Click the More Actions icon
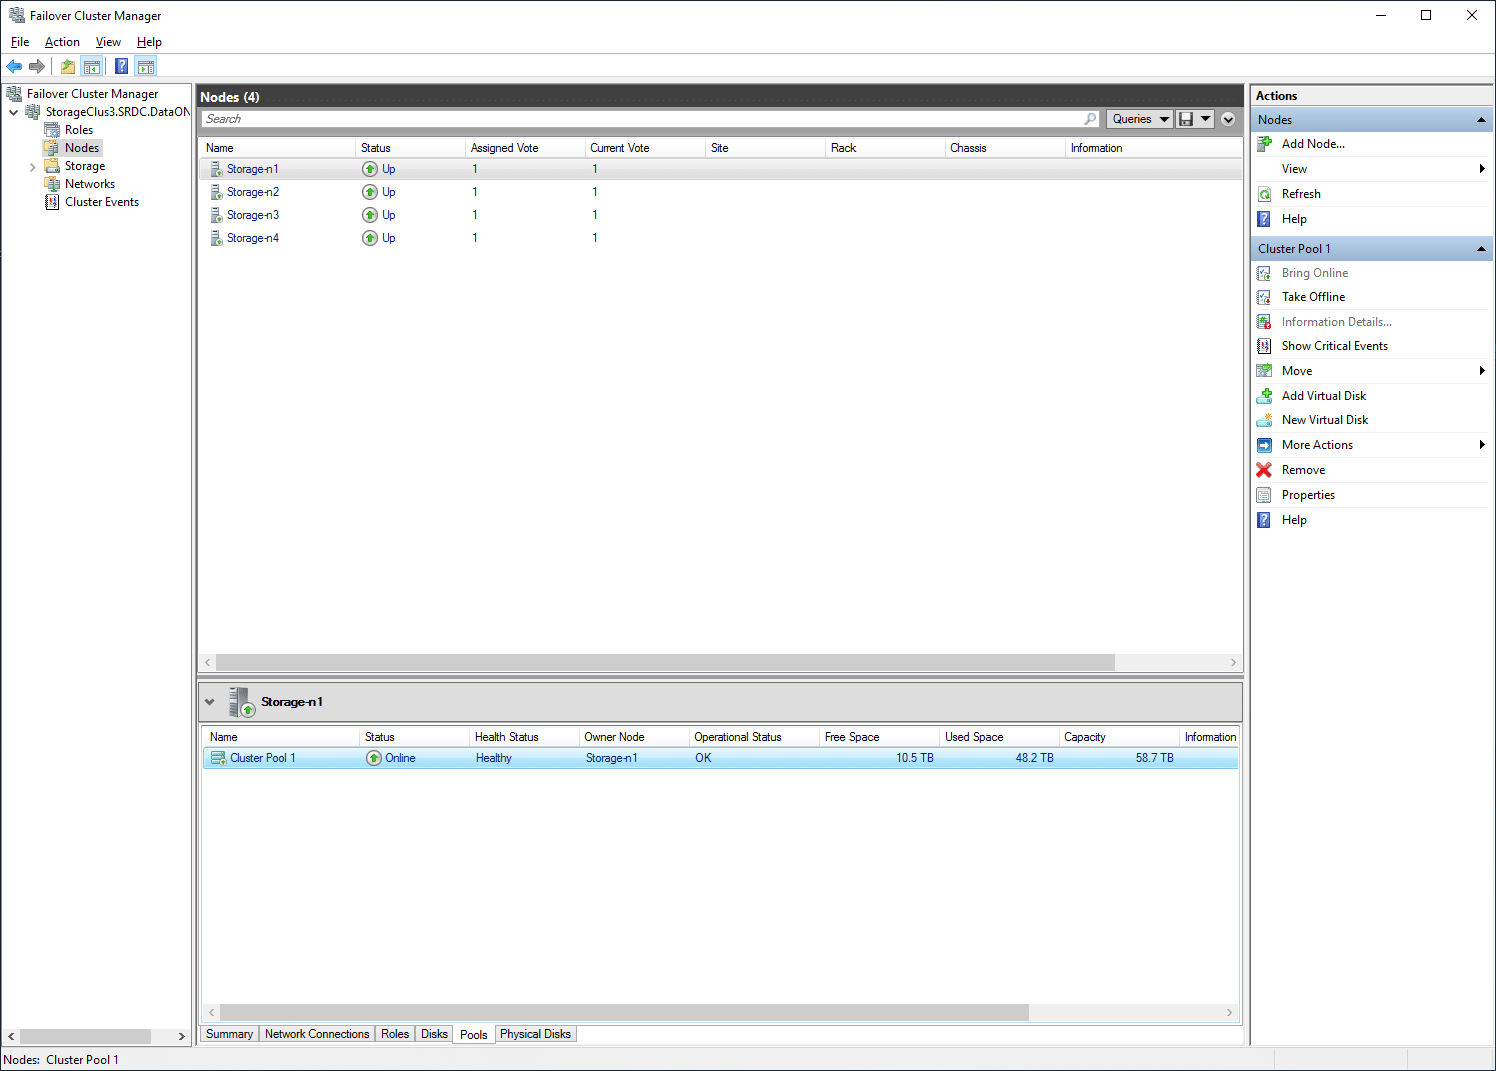Viewport: 1496px width, 1071px height. 1264,445
